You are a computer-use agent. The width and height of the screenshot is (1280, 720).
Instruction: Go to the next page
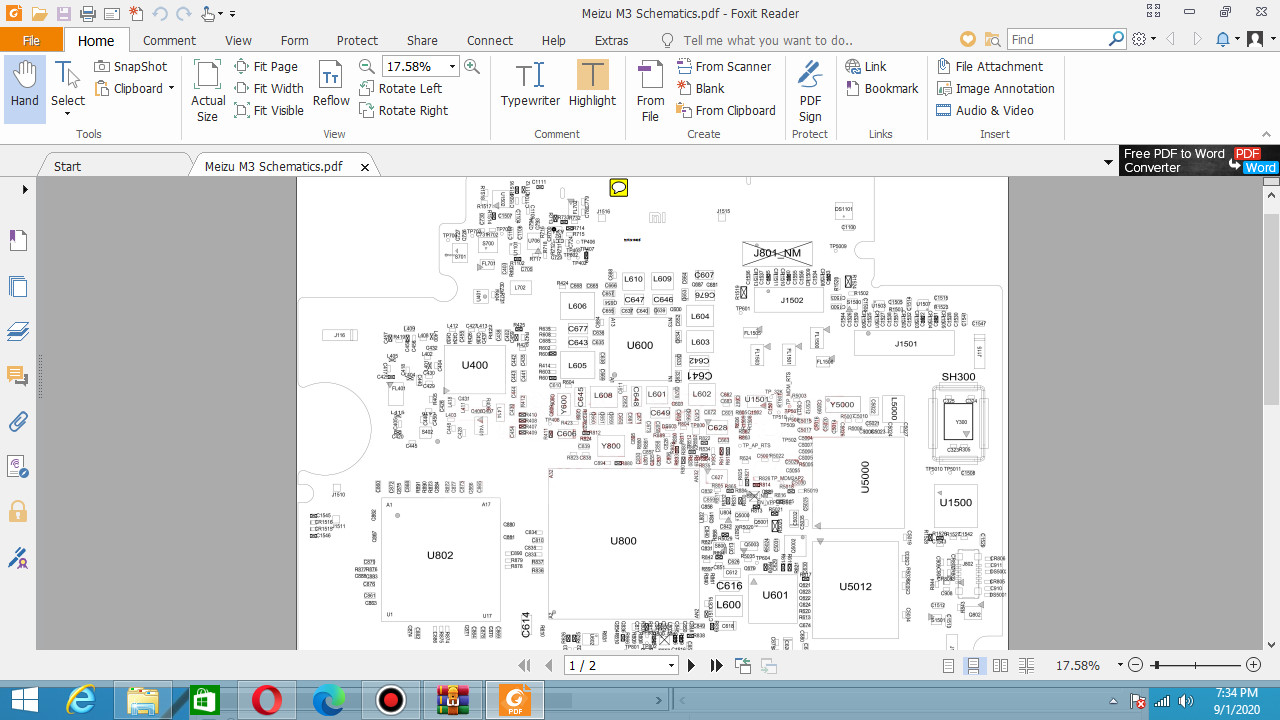[691, 666]
